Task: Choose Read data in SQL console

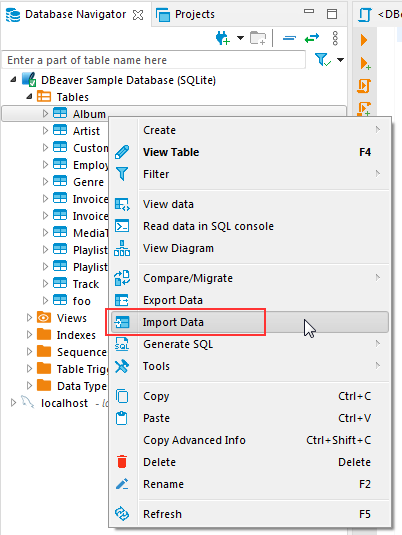Action: click(x=249, y=226)
